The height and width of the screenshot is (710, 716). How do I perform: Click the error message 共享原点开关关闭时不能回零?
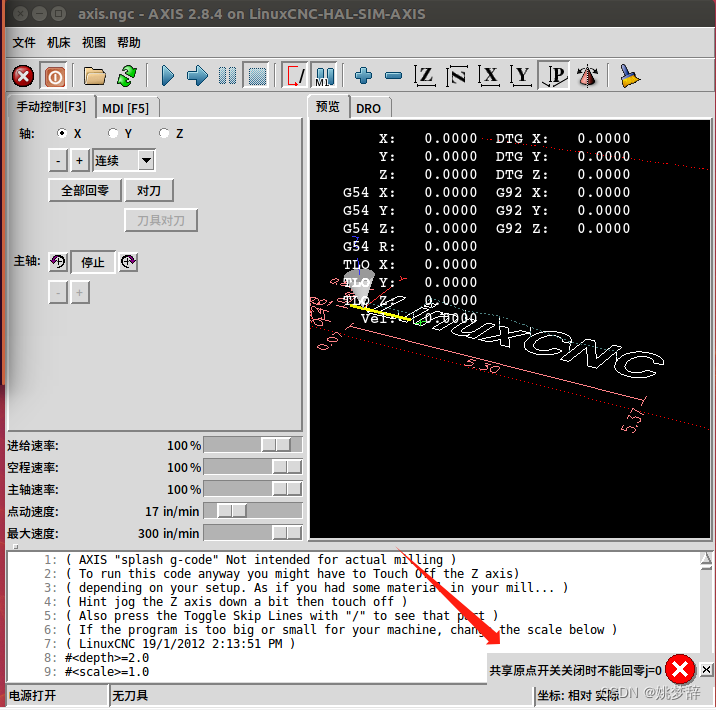[575, 670]
